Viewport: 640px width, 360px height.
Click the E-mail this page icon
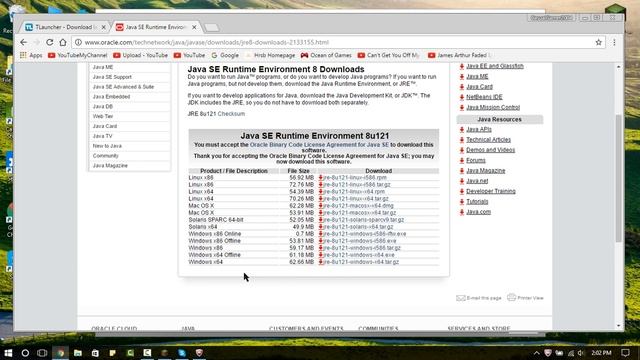pos(460,298)
